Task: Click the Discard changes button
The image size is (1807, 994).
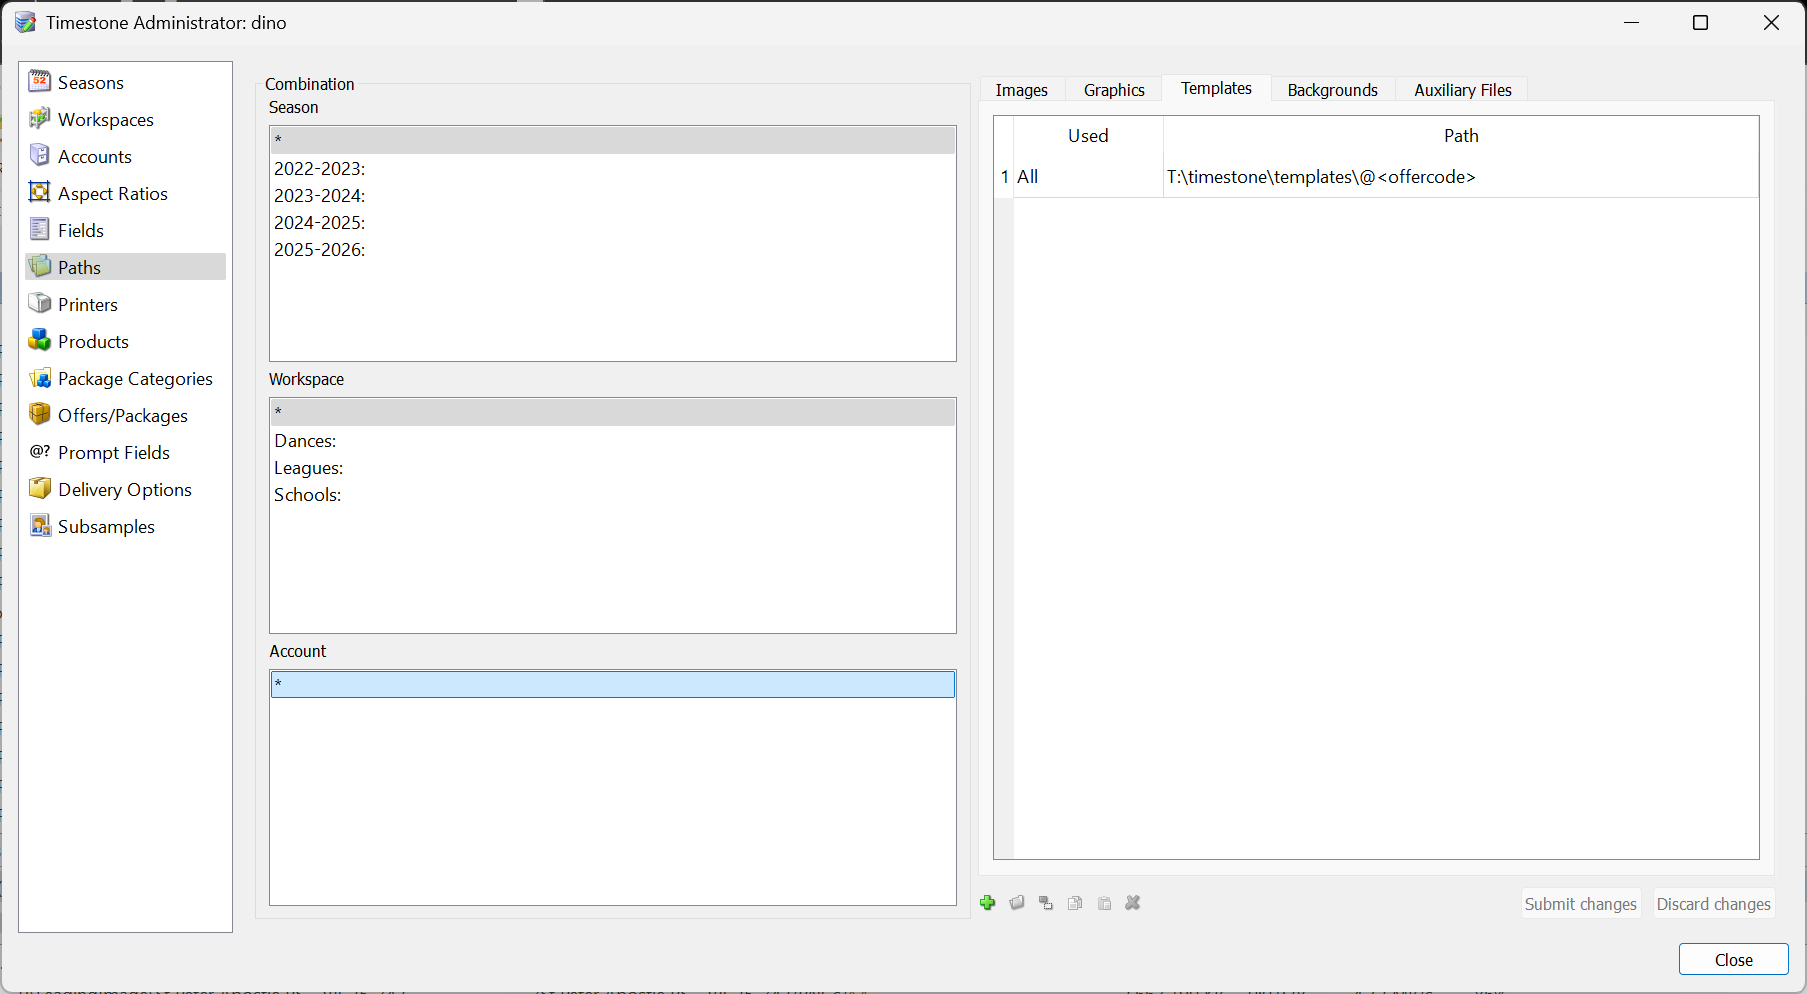Action: point(1714,904)
